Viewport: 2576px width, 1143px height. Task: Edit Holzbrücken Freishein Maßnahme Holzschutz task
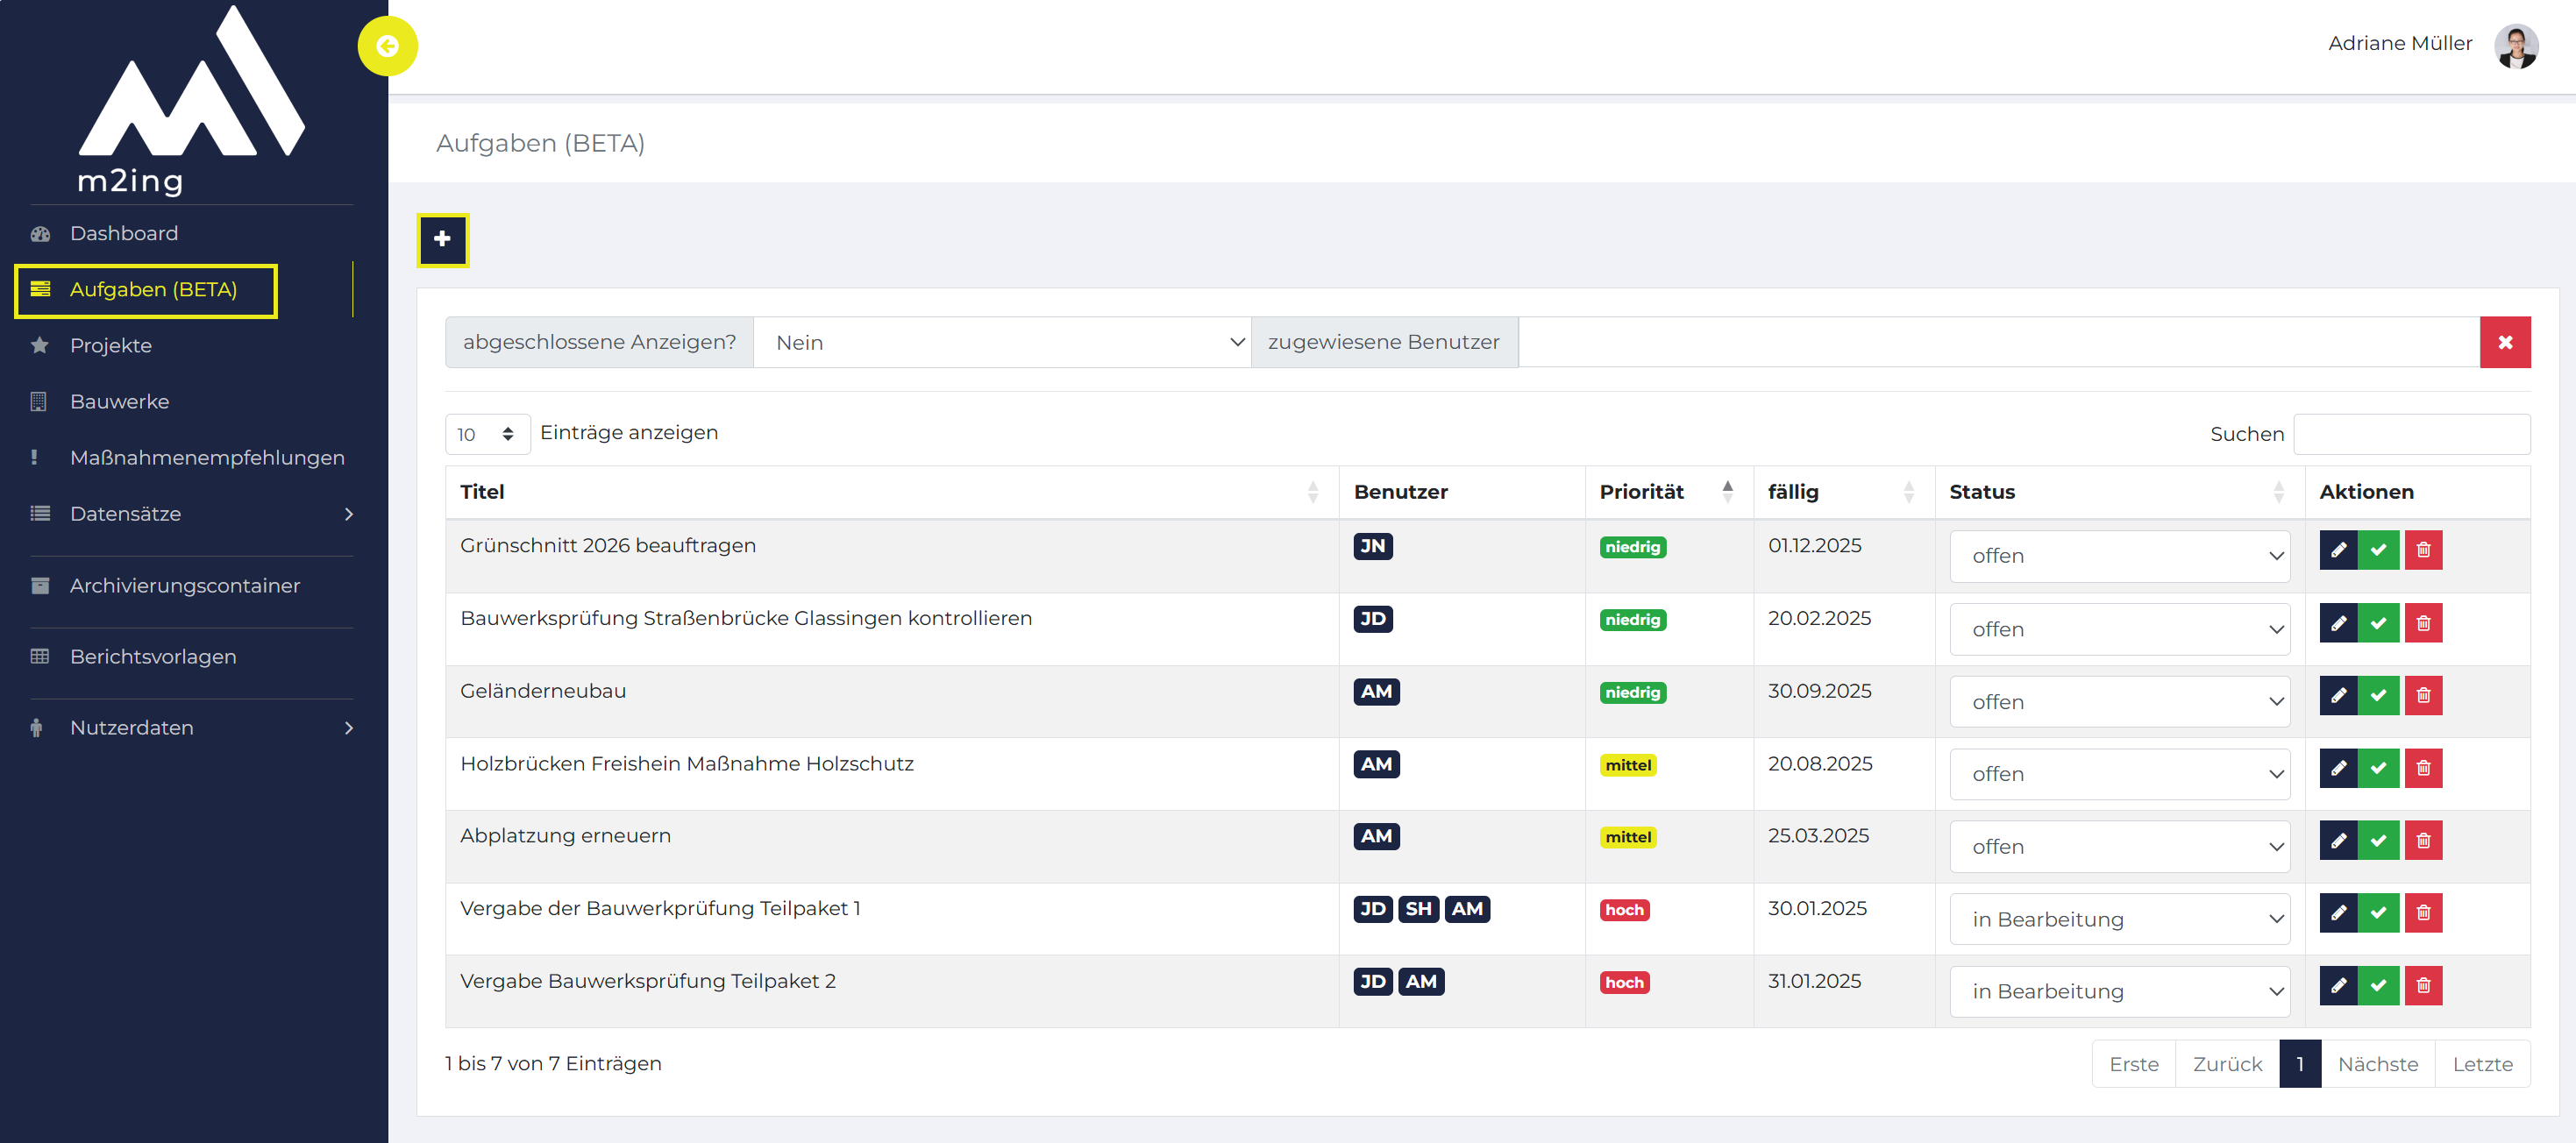(2338, 768)
